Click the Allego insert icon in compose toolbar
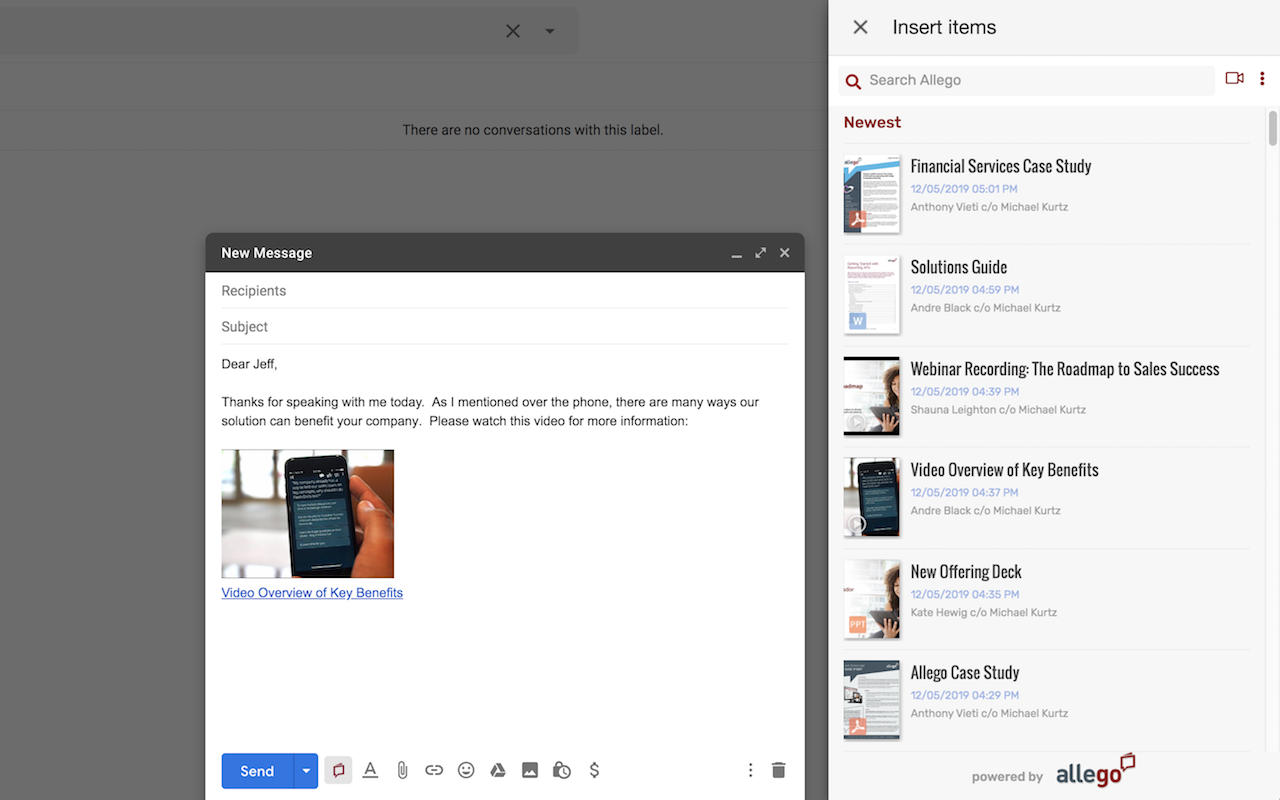This screenshot has width=1280, height=800. 338,770
